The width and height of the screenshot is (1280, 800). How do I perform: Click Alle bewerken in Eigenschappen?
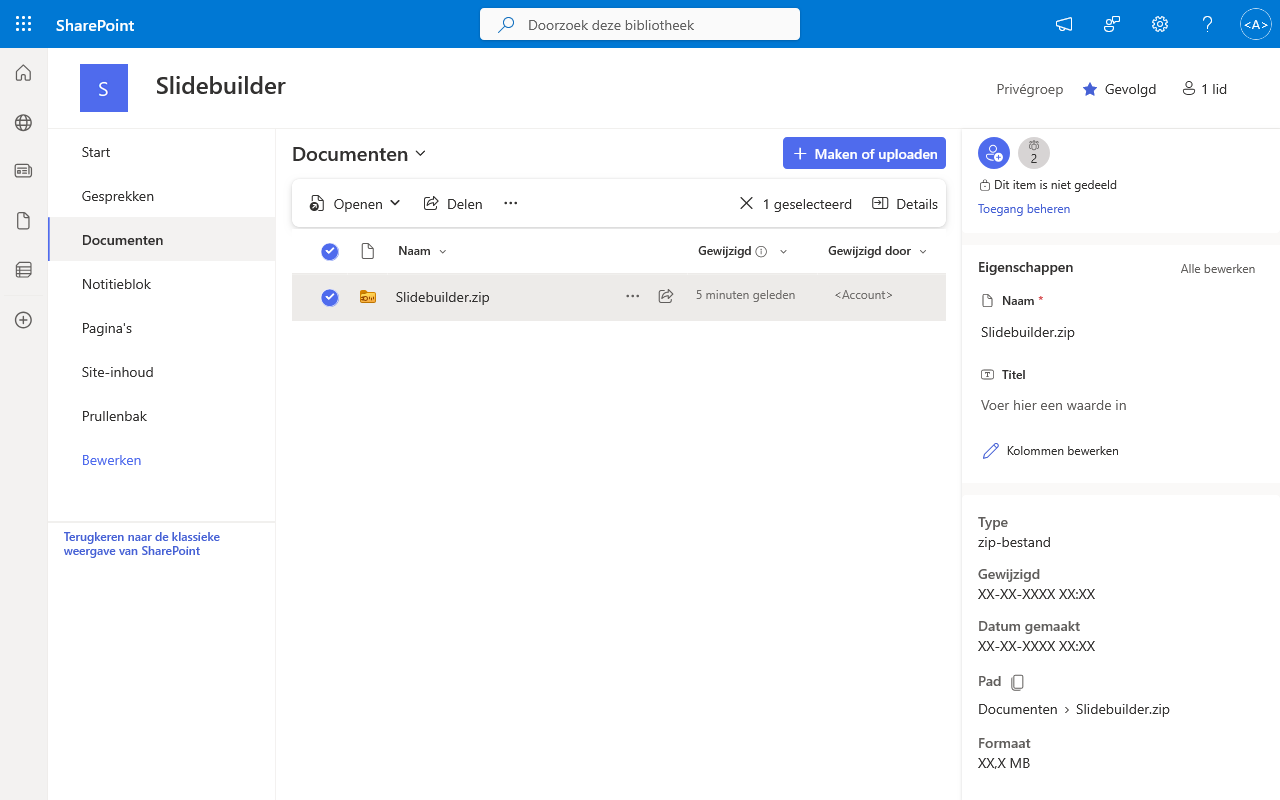coord(1217,269)
